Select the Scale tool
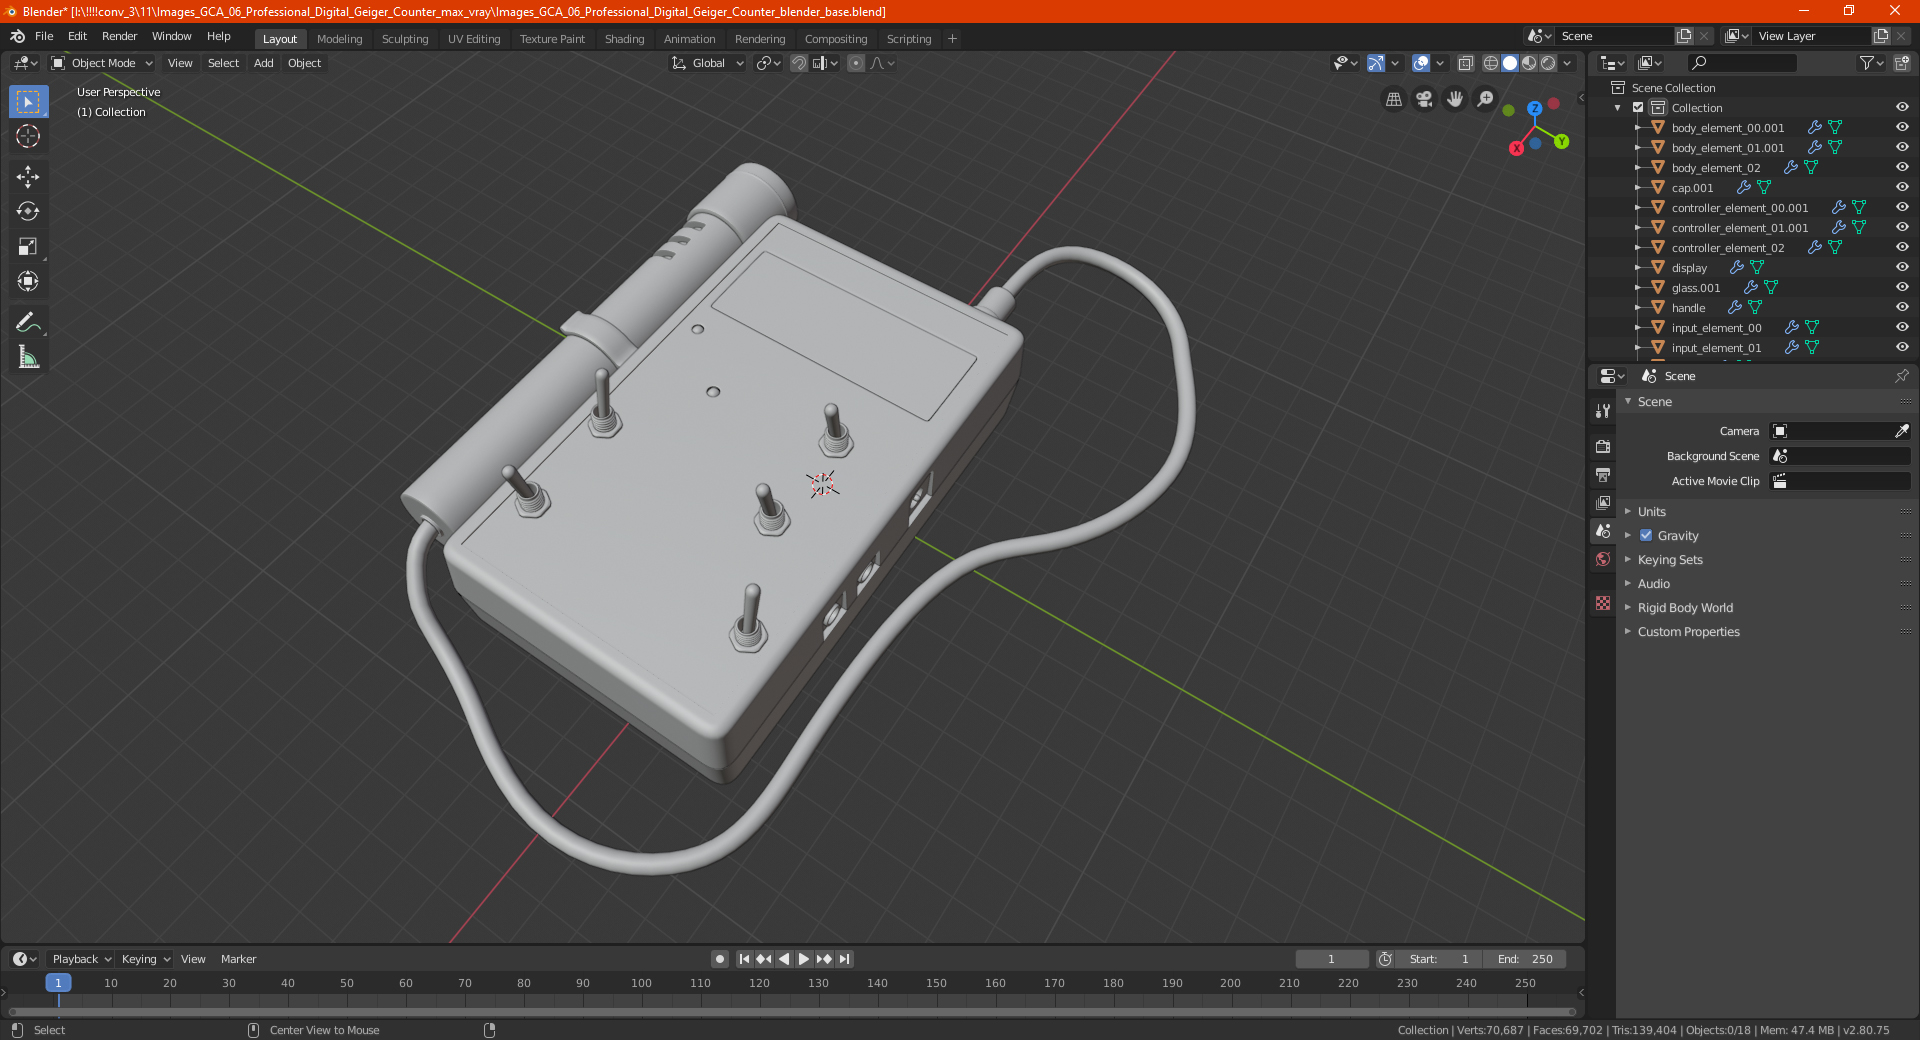Image resolution: width=1920 pixels, height=1040 pixels. click(28, 247)
